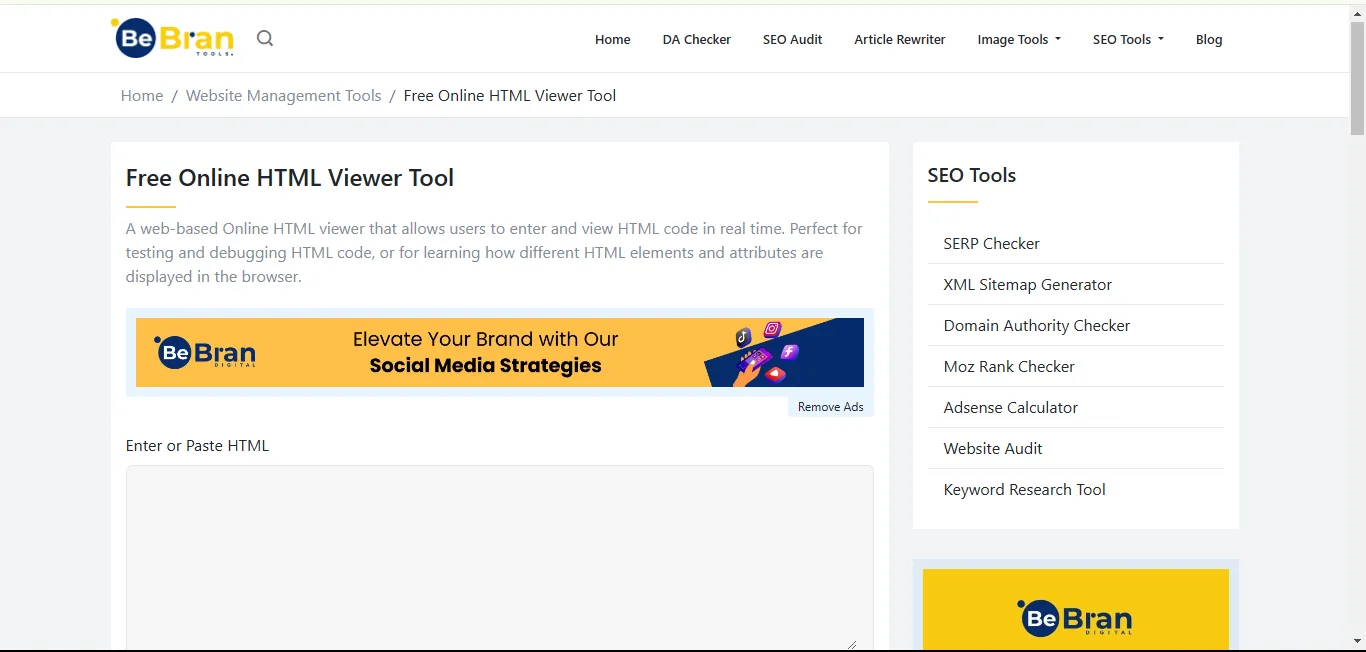Click the SEO Tools sidebar heading

(x=972, y=176)
